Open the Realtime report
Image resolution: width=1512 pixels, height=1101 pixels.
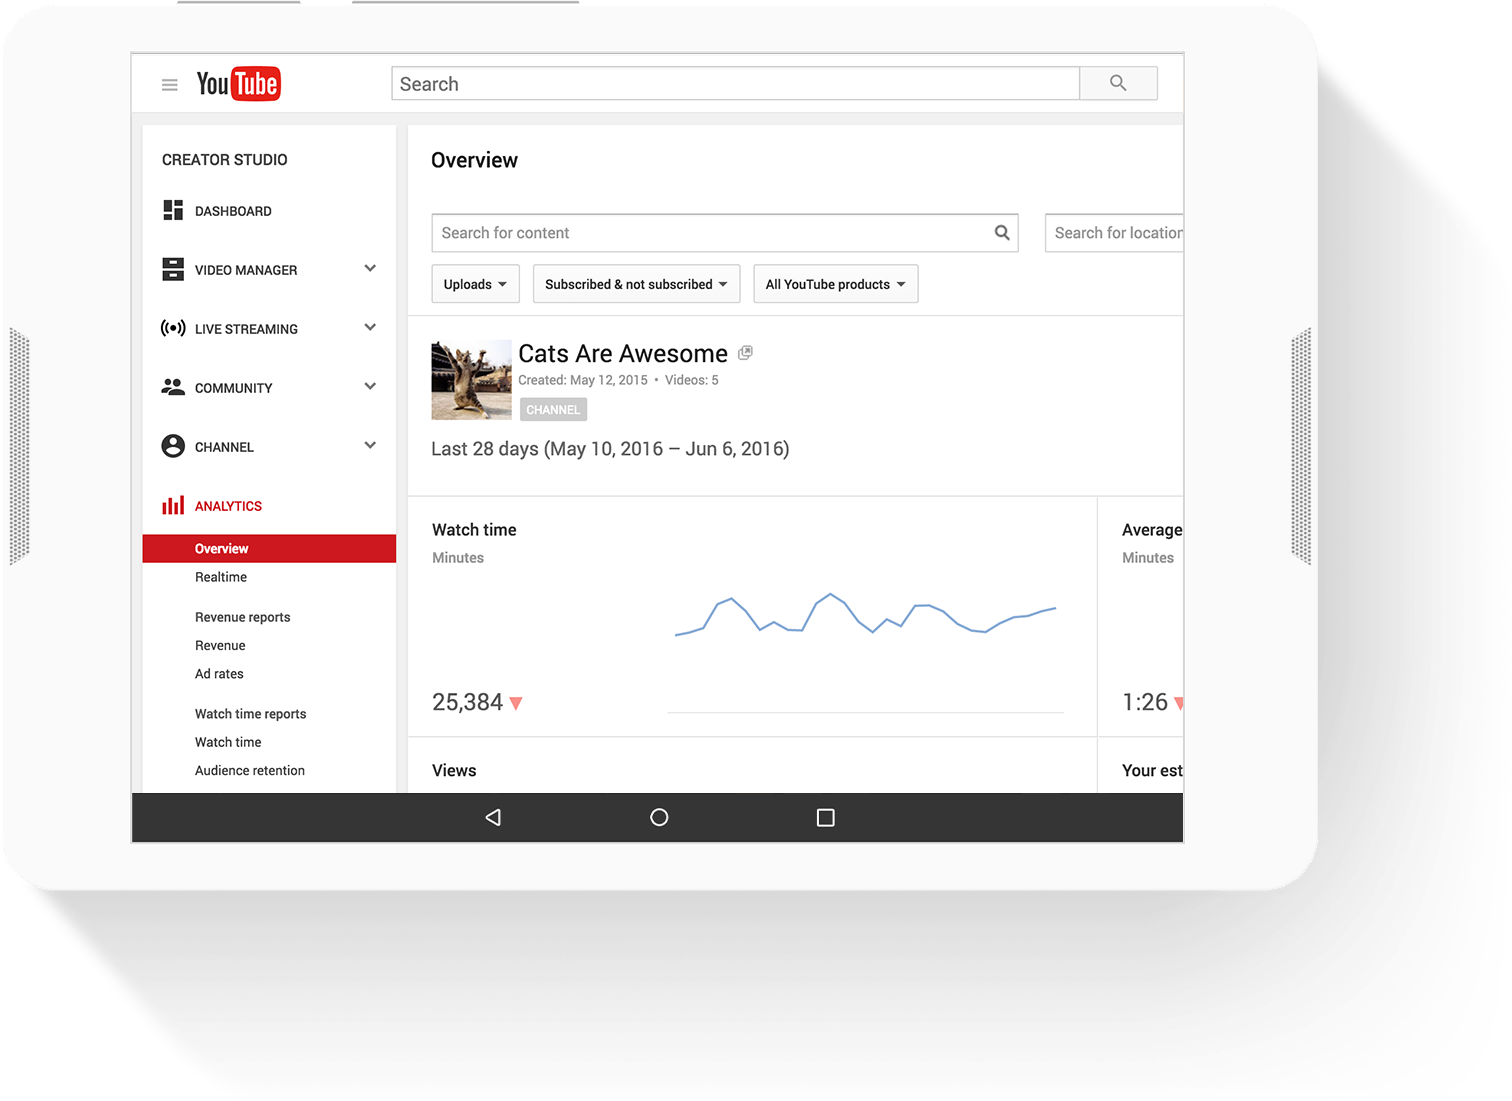(x=221, y=577)
